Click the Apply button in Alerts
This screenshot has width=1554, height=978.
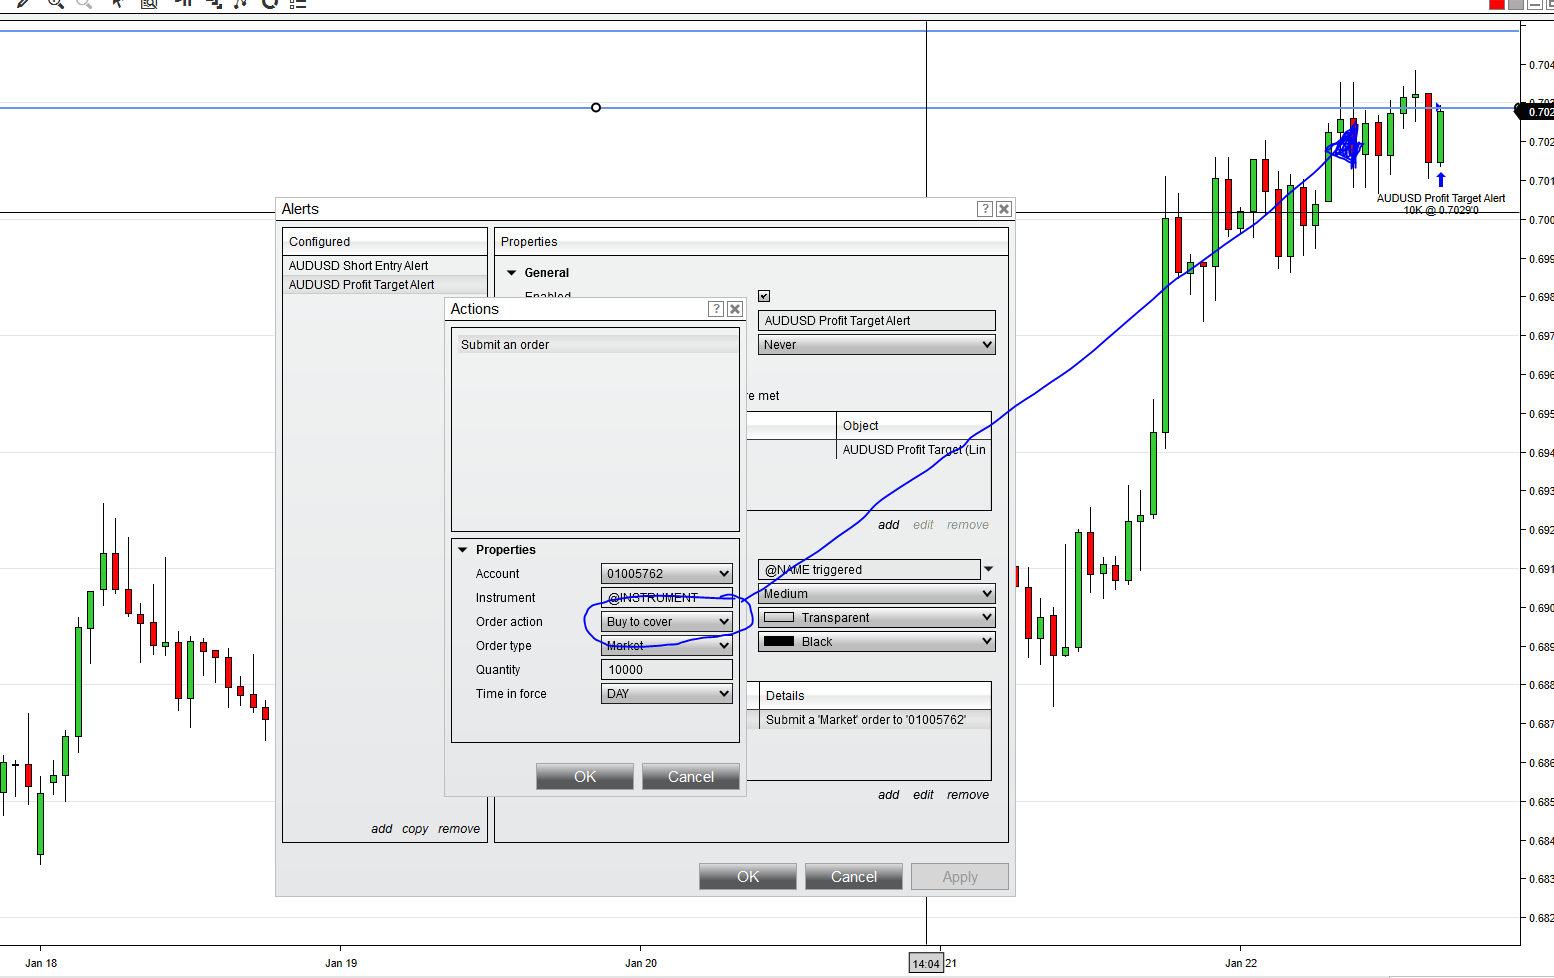click(960, 877)
